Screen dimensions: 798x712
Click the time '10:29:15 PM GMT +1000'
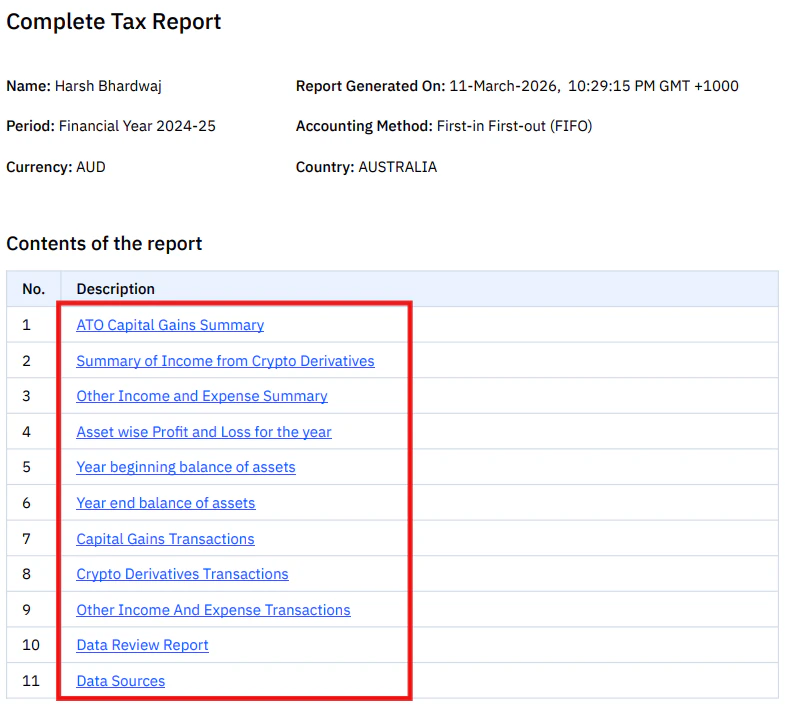coord(653,86)
